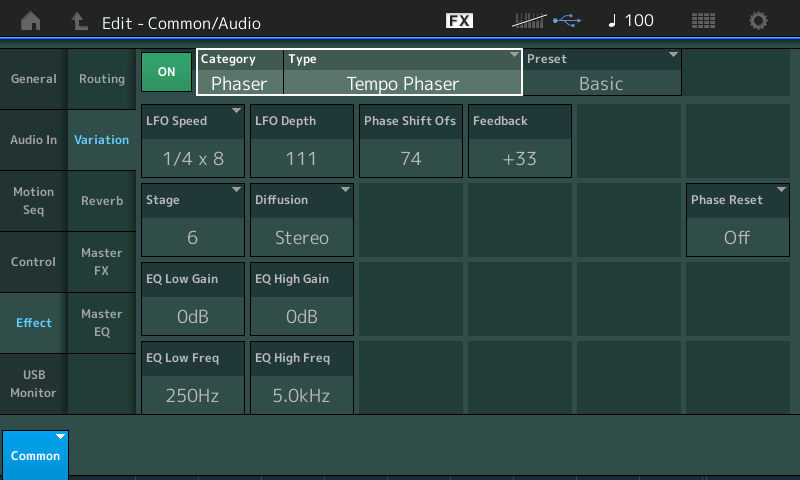Screen dimensions: 800x480
Task: Select the Common part button
Action: 35,454
